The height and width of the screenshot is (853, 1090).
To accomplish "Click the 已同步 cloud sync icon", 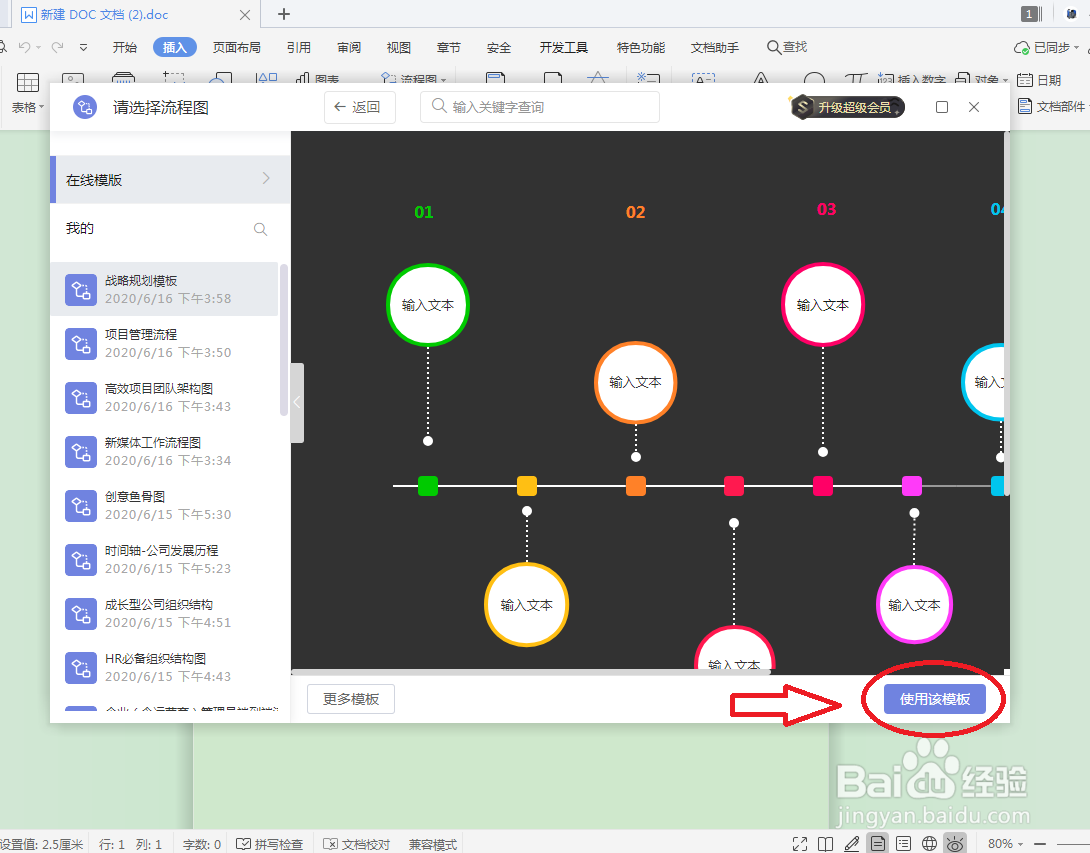I will pos(1022,47).
